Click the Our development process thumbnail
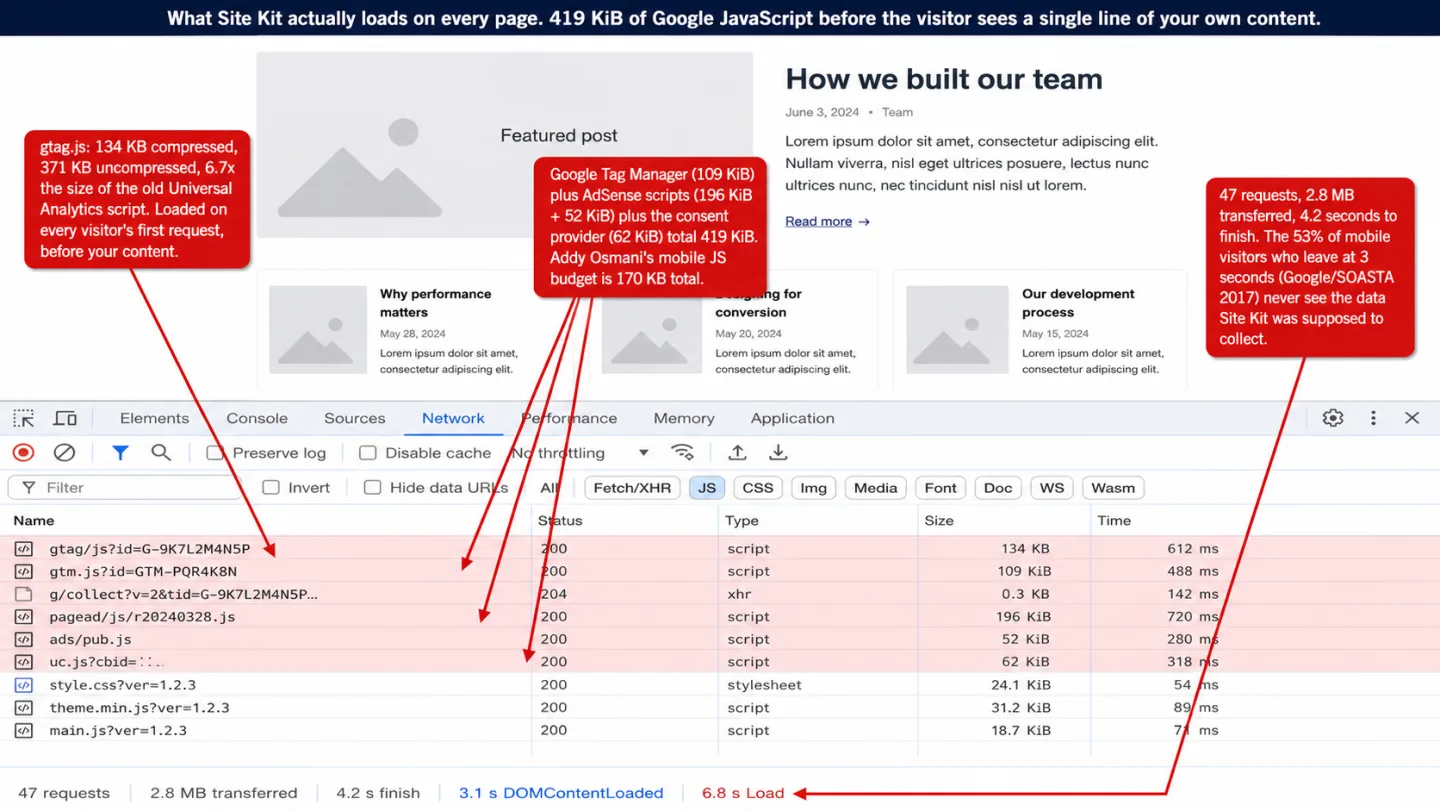 tap(957, 330)
